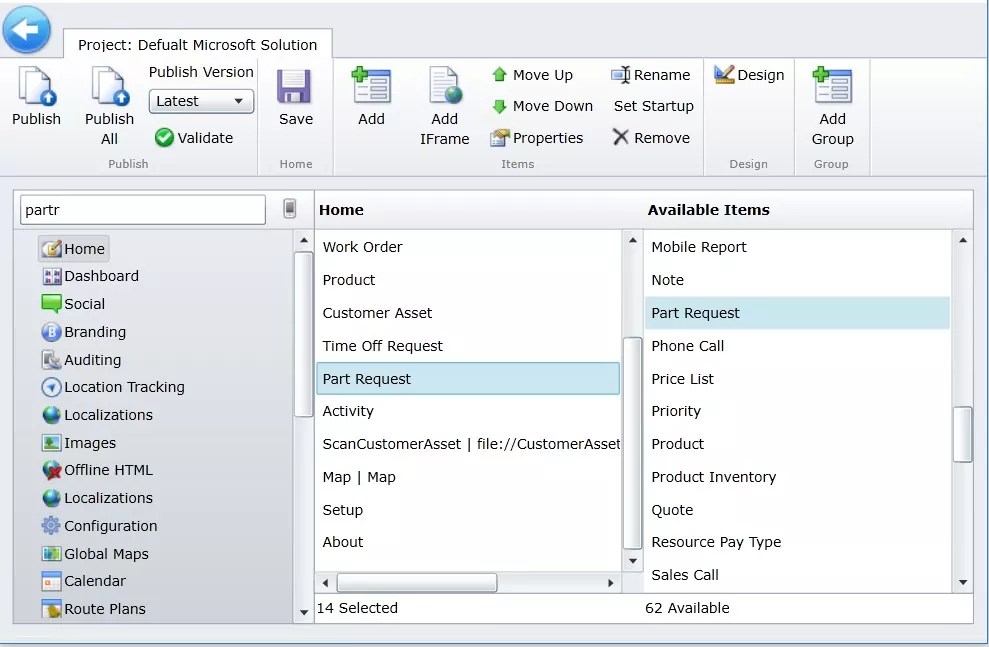Image resolution: width=989 pixels, height=647 pixels.
Task: Click the Set Startup button
Action: click(x=652, y=106)
